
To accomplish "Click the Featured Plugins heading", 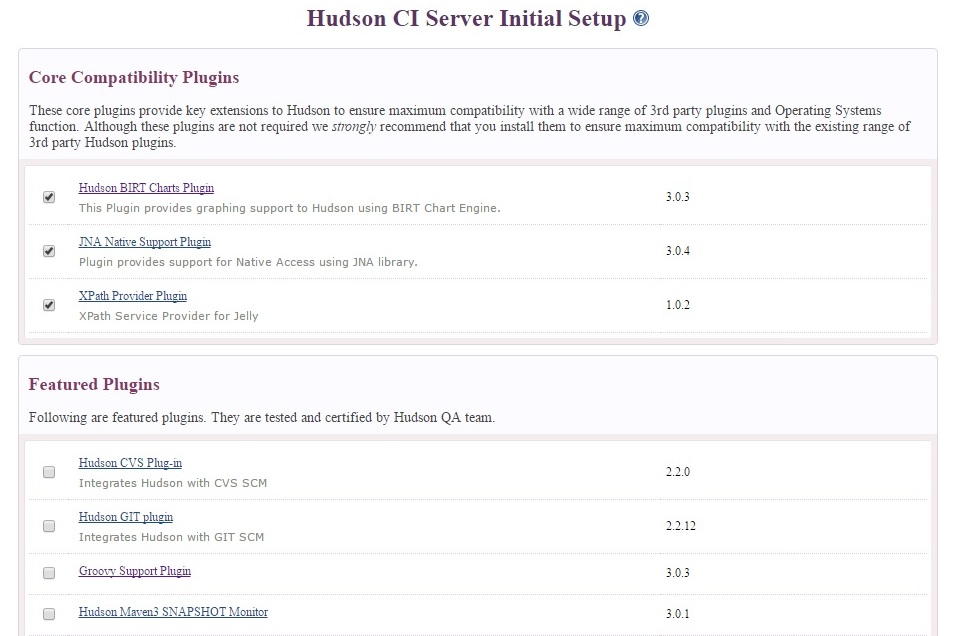I will click(94, 384).
